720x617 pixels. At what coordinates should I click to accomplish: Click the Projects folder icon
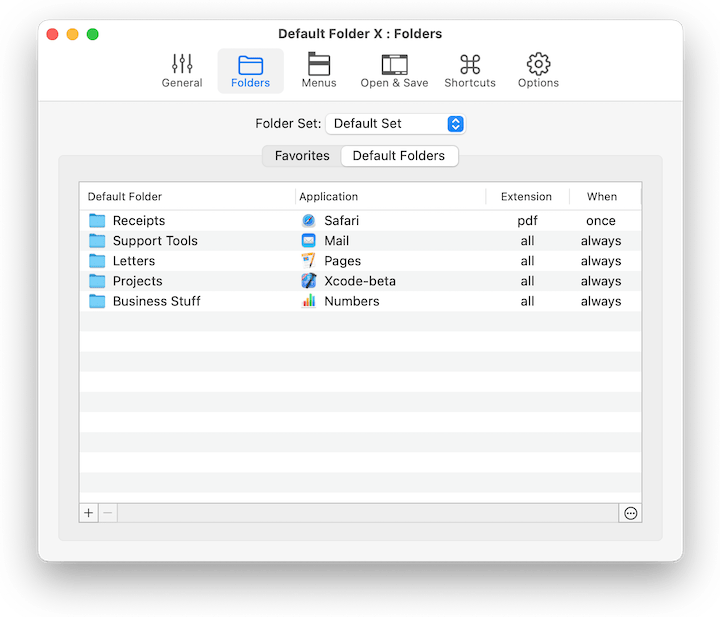[97, 281]
